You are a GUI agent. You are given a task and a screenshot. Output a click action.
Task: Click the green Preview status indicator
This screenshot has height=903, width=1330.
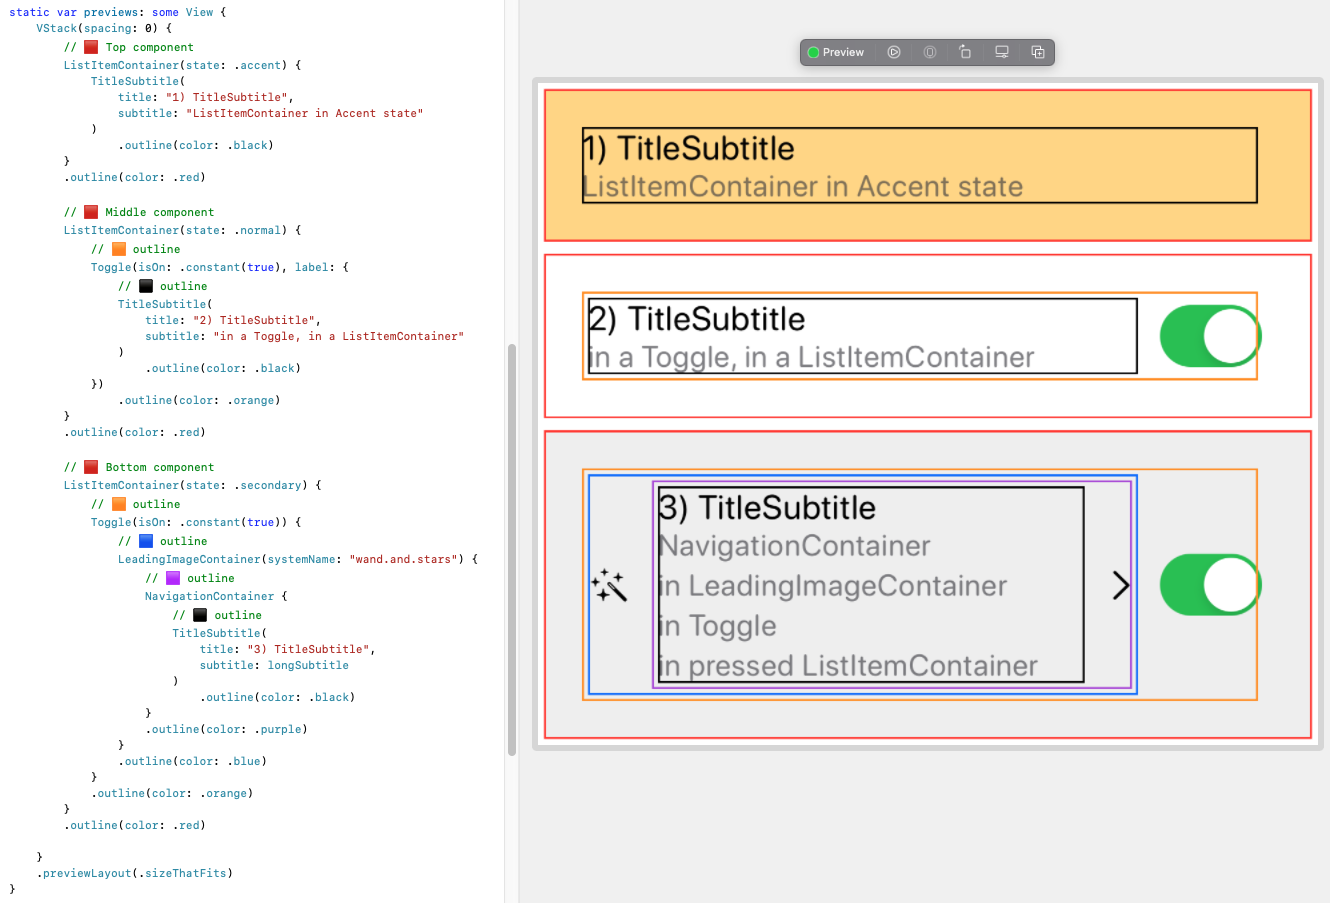(x=812, y=51)
